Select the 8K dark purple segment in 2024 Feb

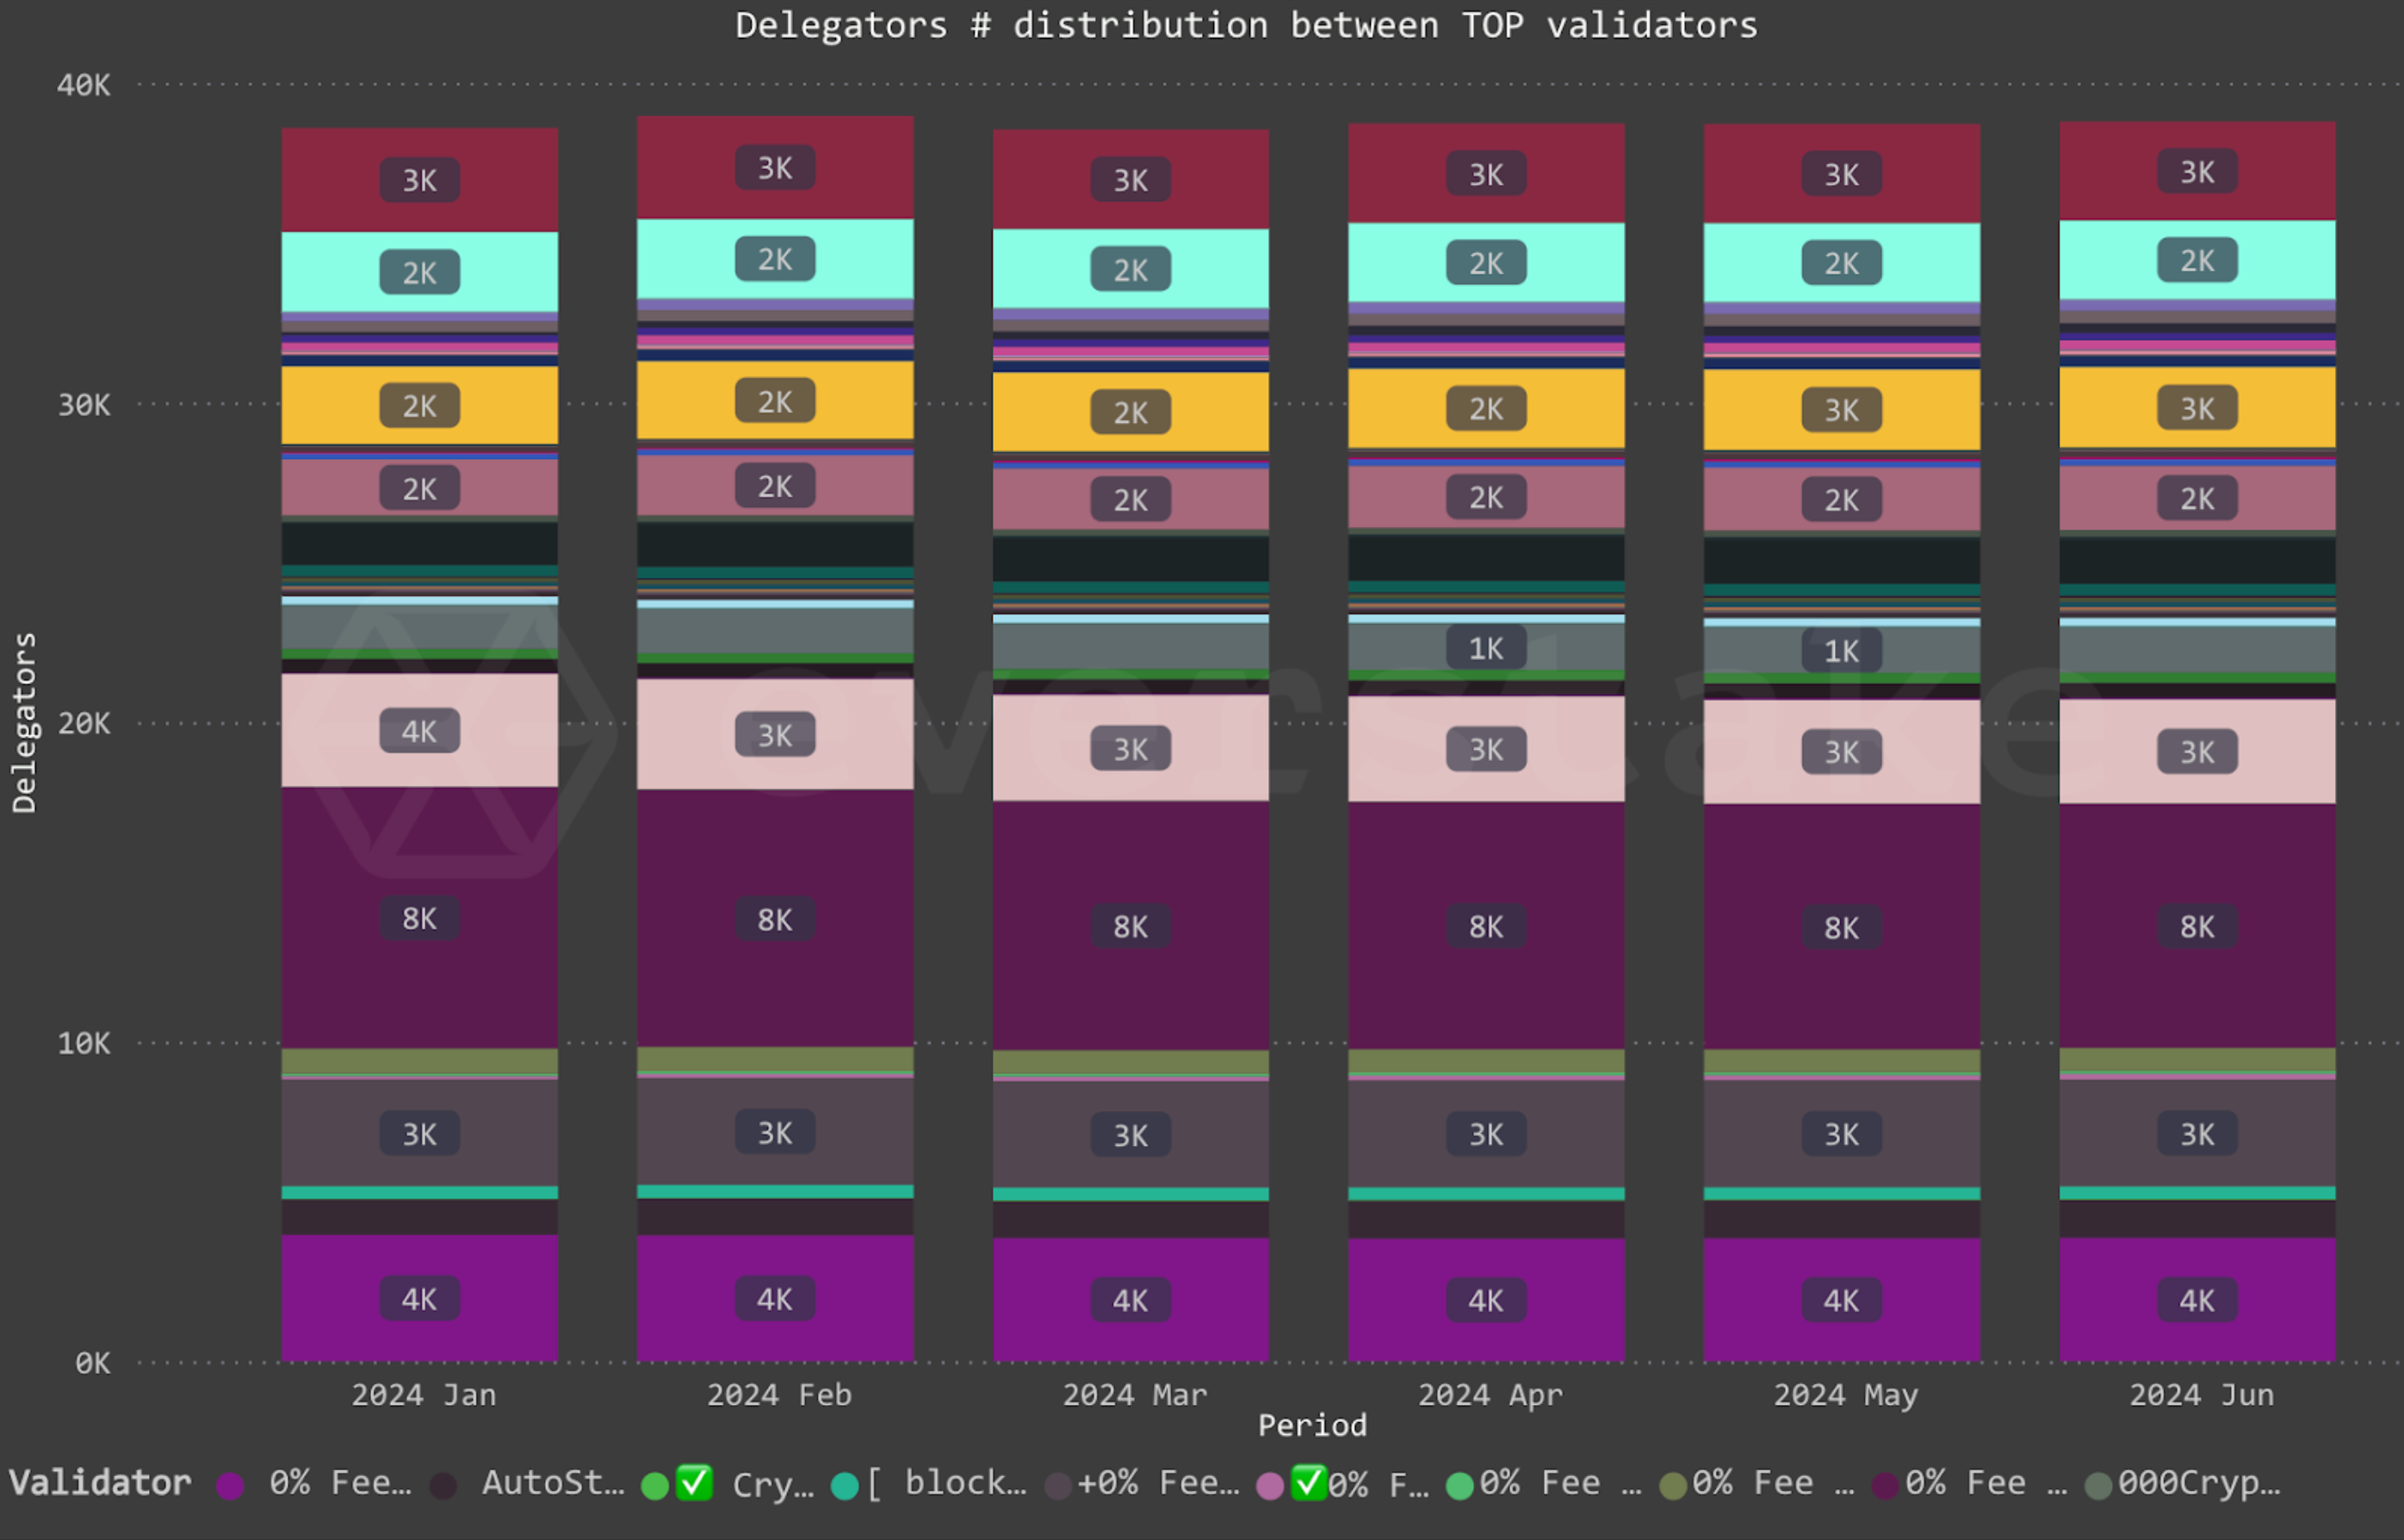pyautogui.click(x=775, y=919)
